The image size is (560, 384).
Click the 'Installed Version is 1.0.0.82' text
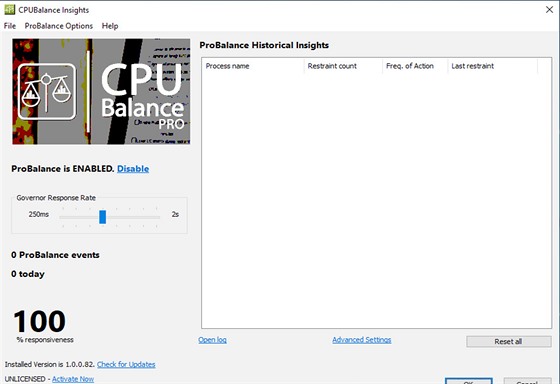point(50,364)
